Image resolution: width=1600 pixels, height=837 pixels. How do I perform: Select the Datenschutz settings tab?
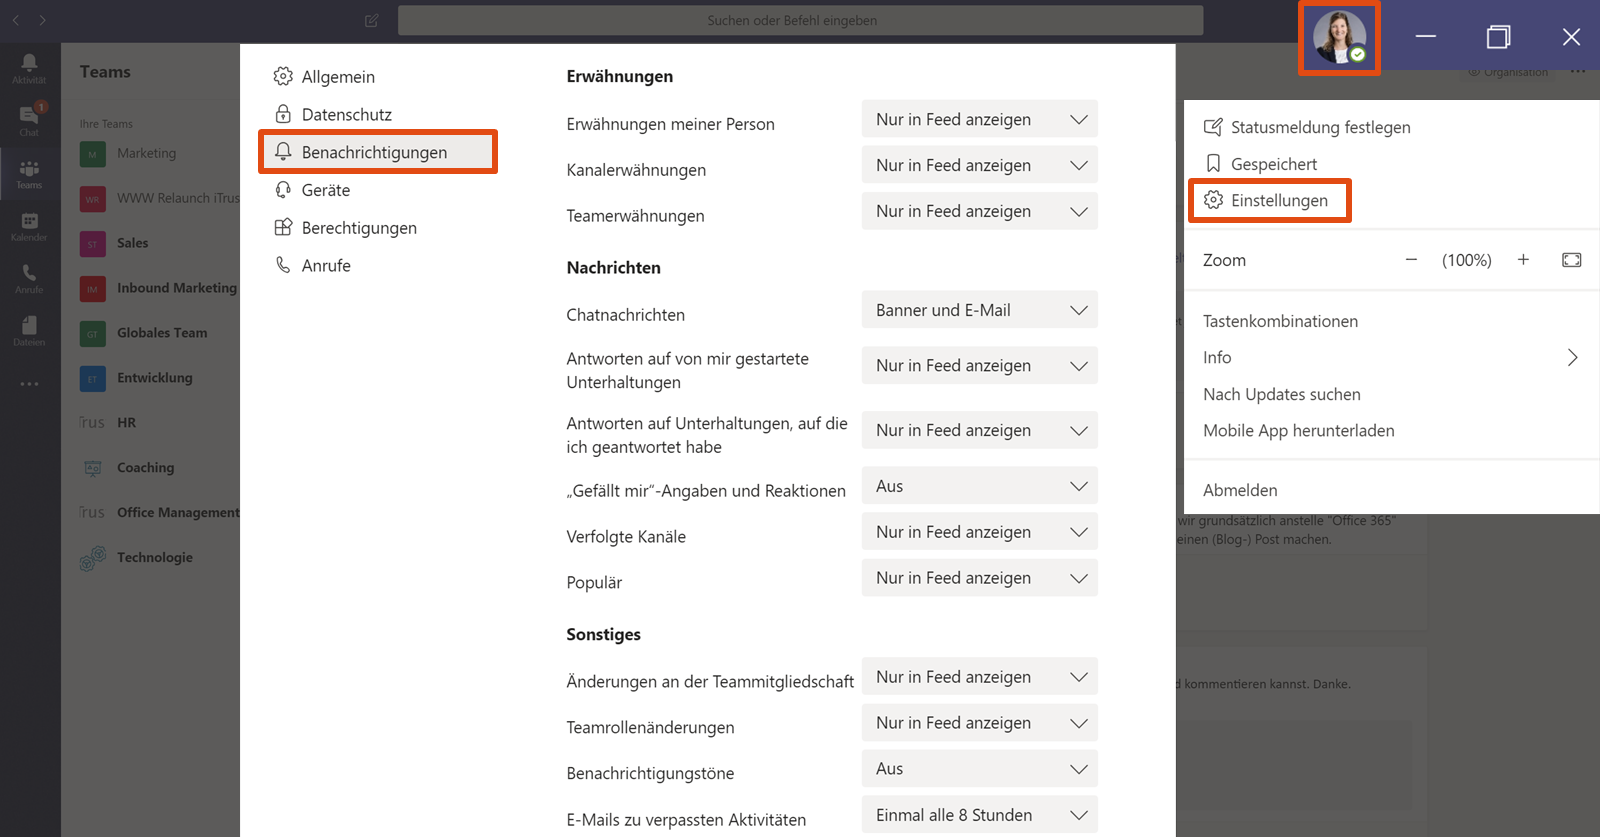click(346, 115)
